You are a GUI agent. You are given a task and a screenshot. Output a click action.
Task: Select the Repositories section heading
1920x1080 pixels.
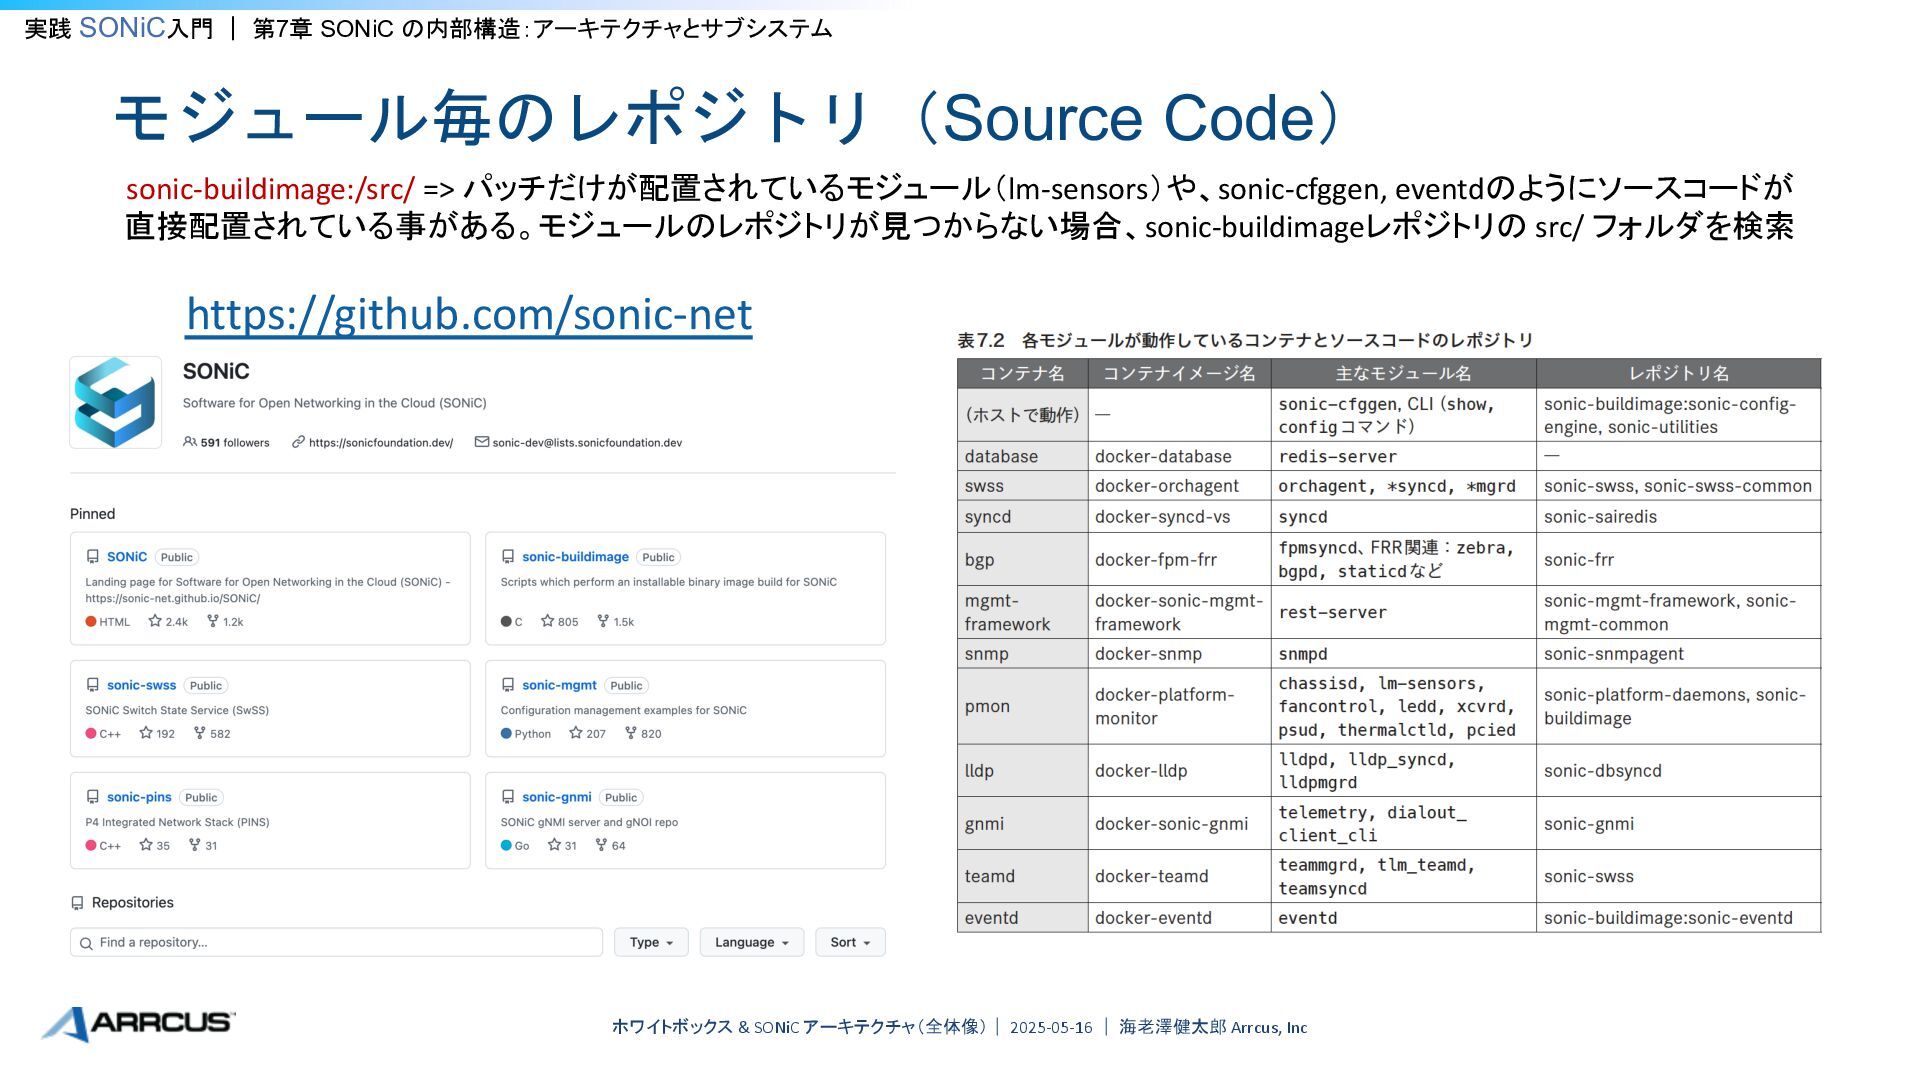(132, 902)
